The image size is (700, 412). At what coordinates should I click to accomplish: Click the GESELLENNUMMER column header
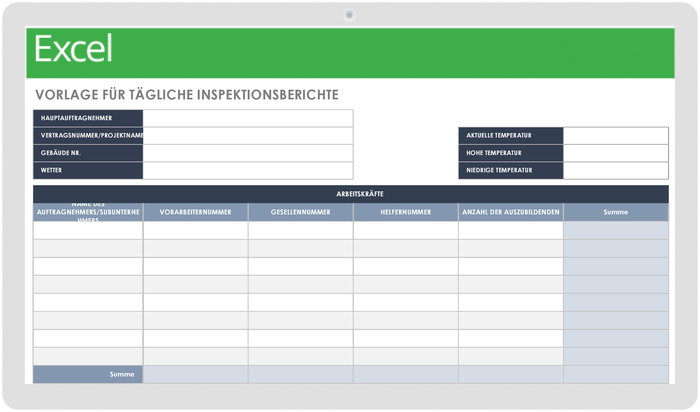point(300,212)
